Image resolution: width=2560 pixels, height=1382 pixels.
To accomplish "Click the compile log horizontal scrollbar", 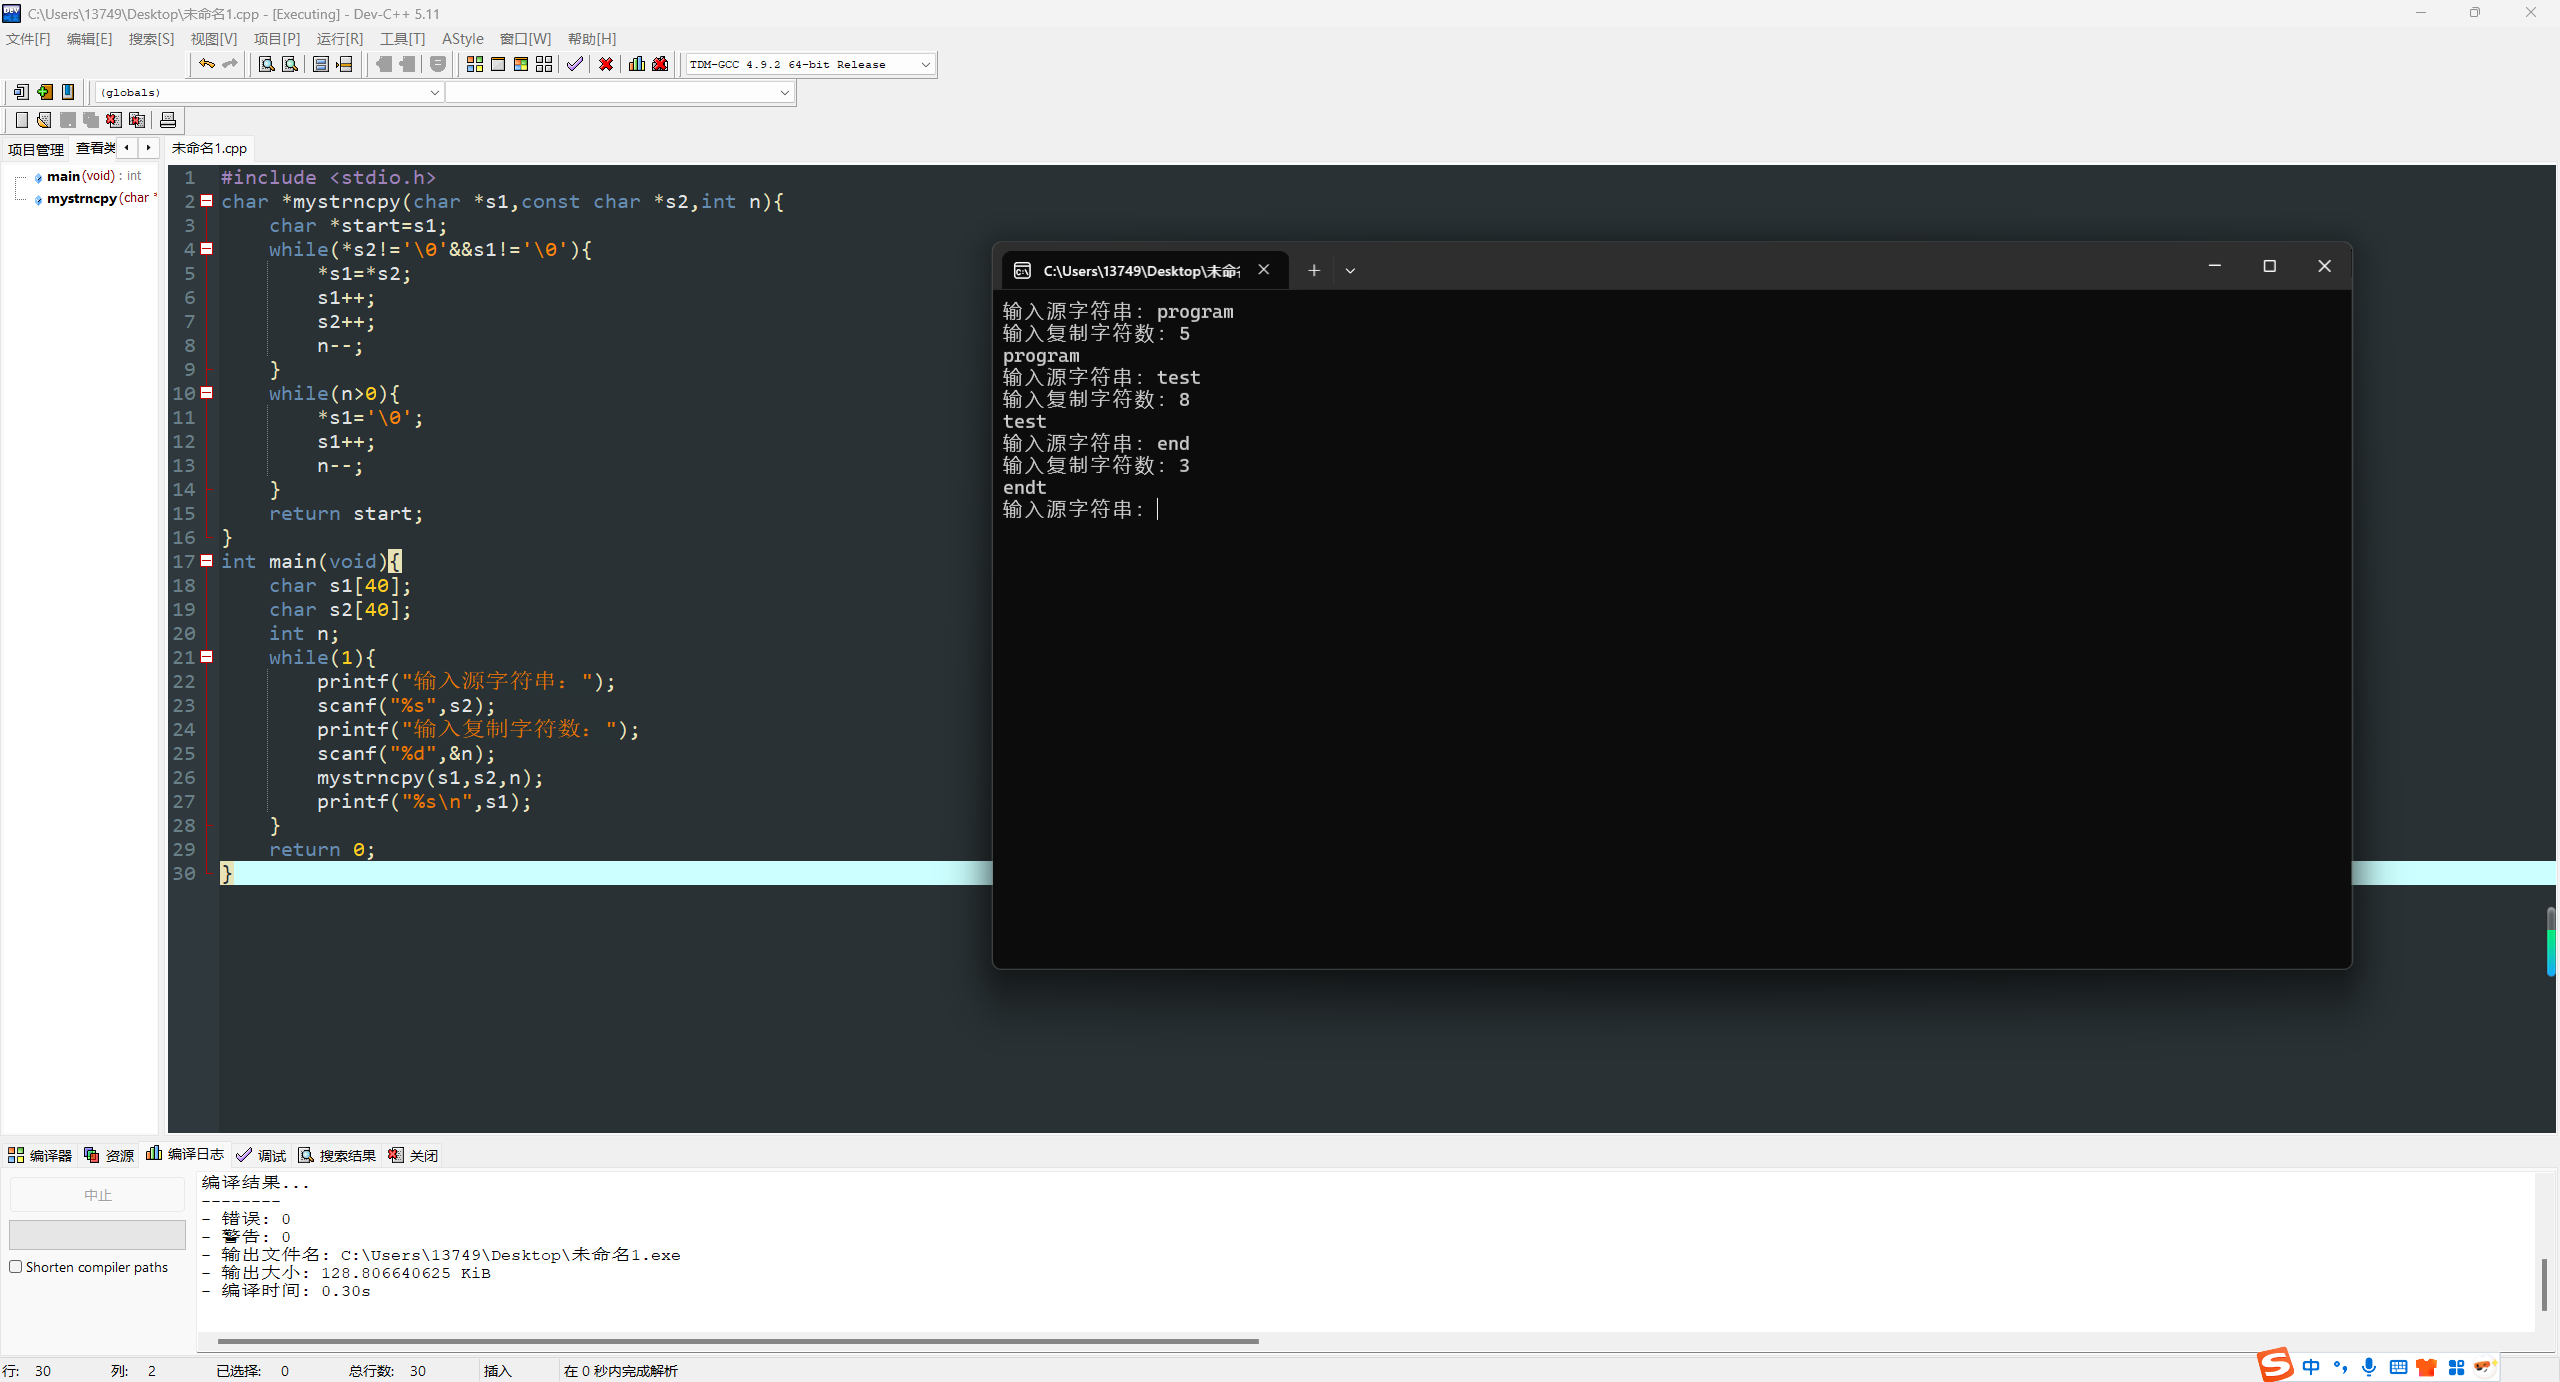I will (737, 1341).
